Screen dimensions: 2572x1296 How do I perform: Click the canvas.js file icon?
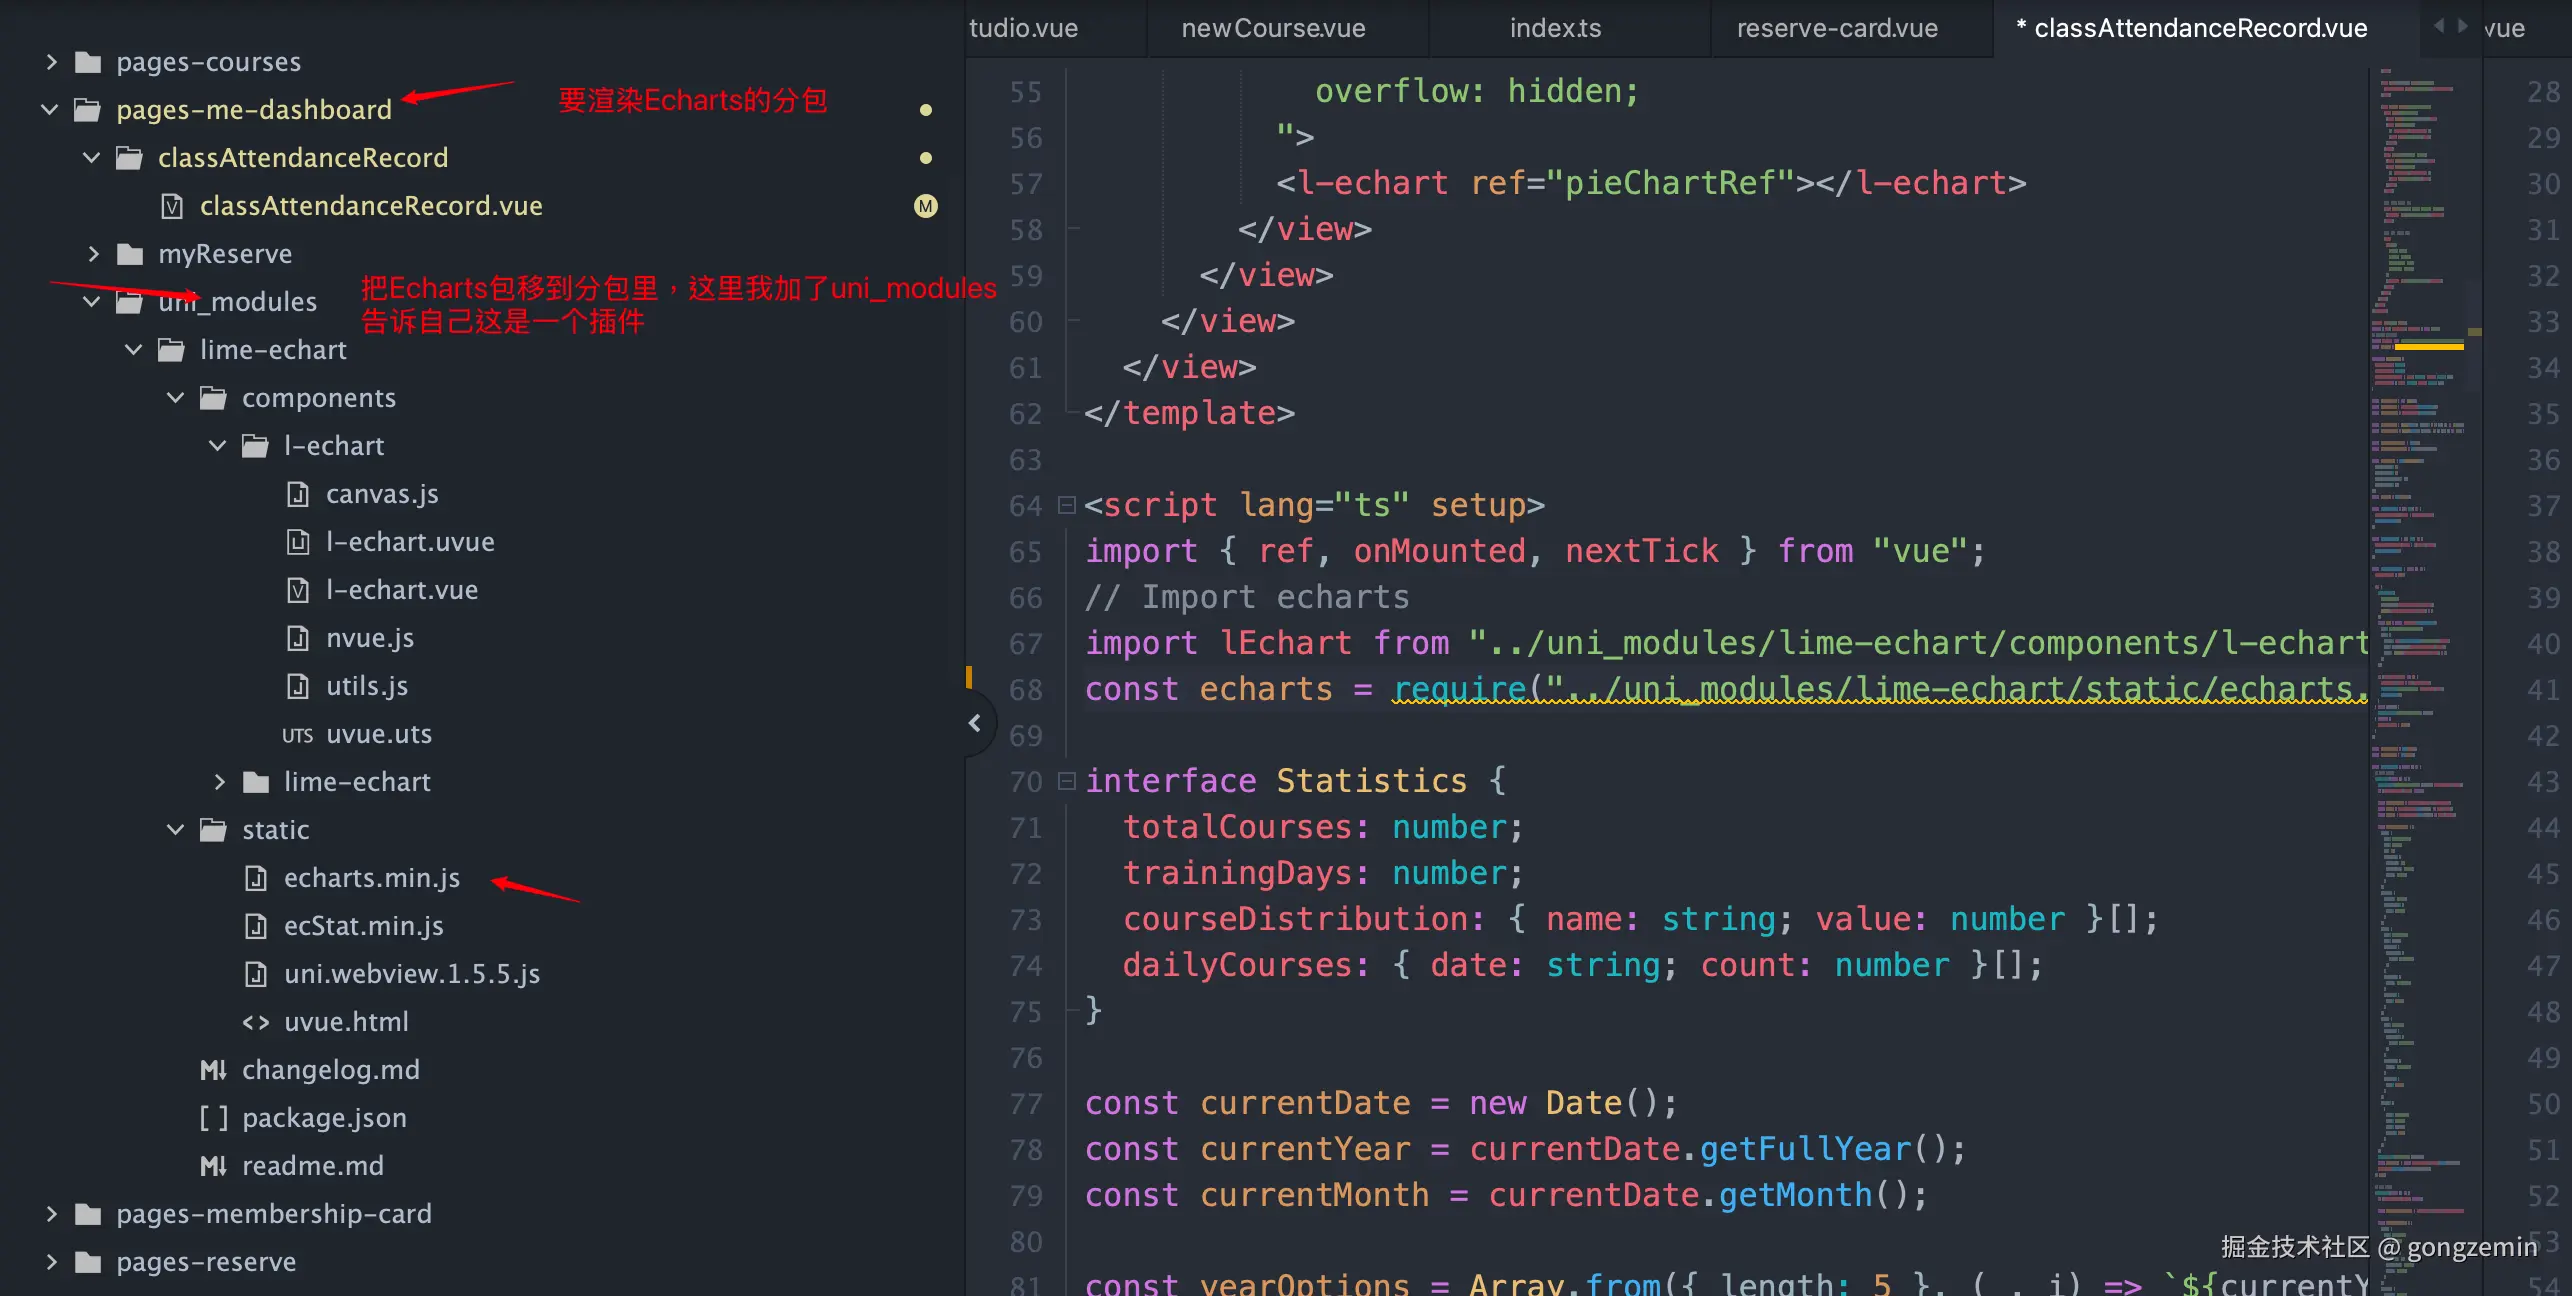[x=298, y=494]
